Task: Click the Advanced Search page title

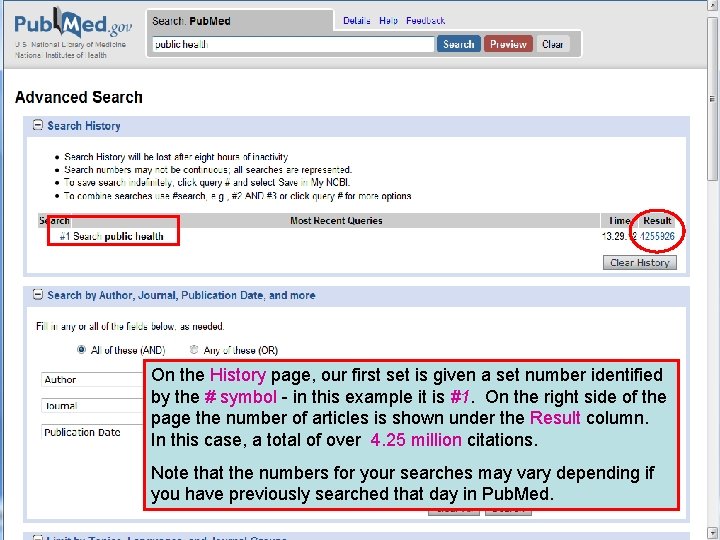Action: tap(79, 97)
